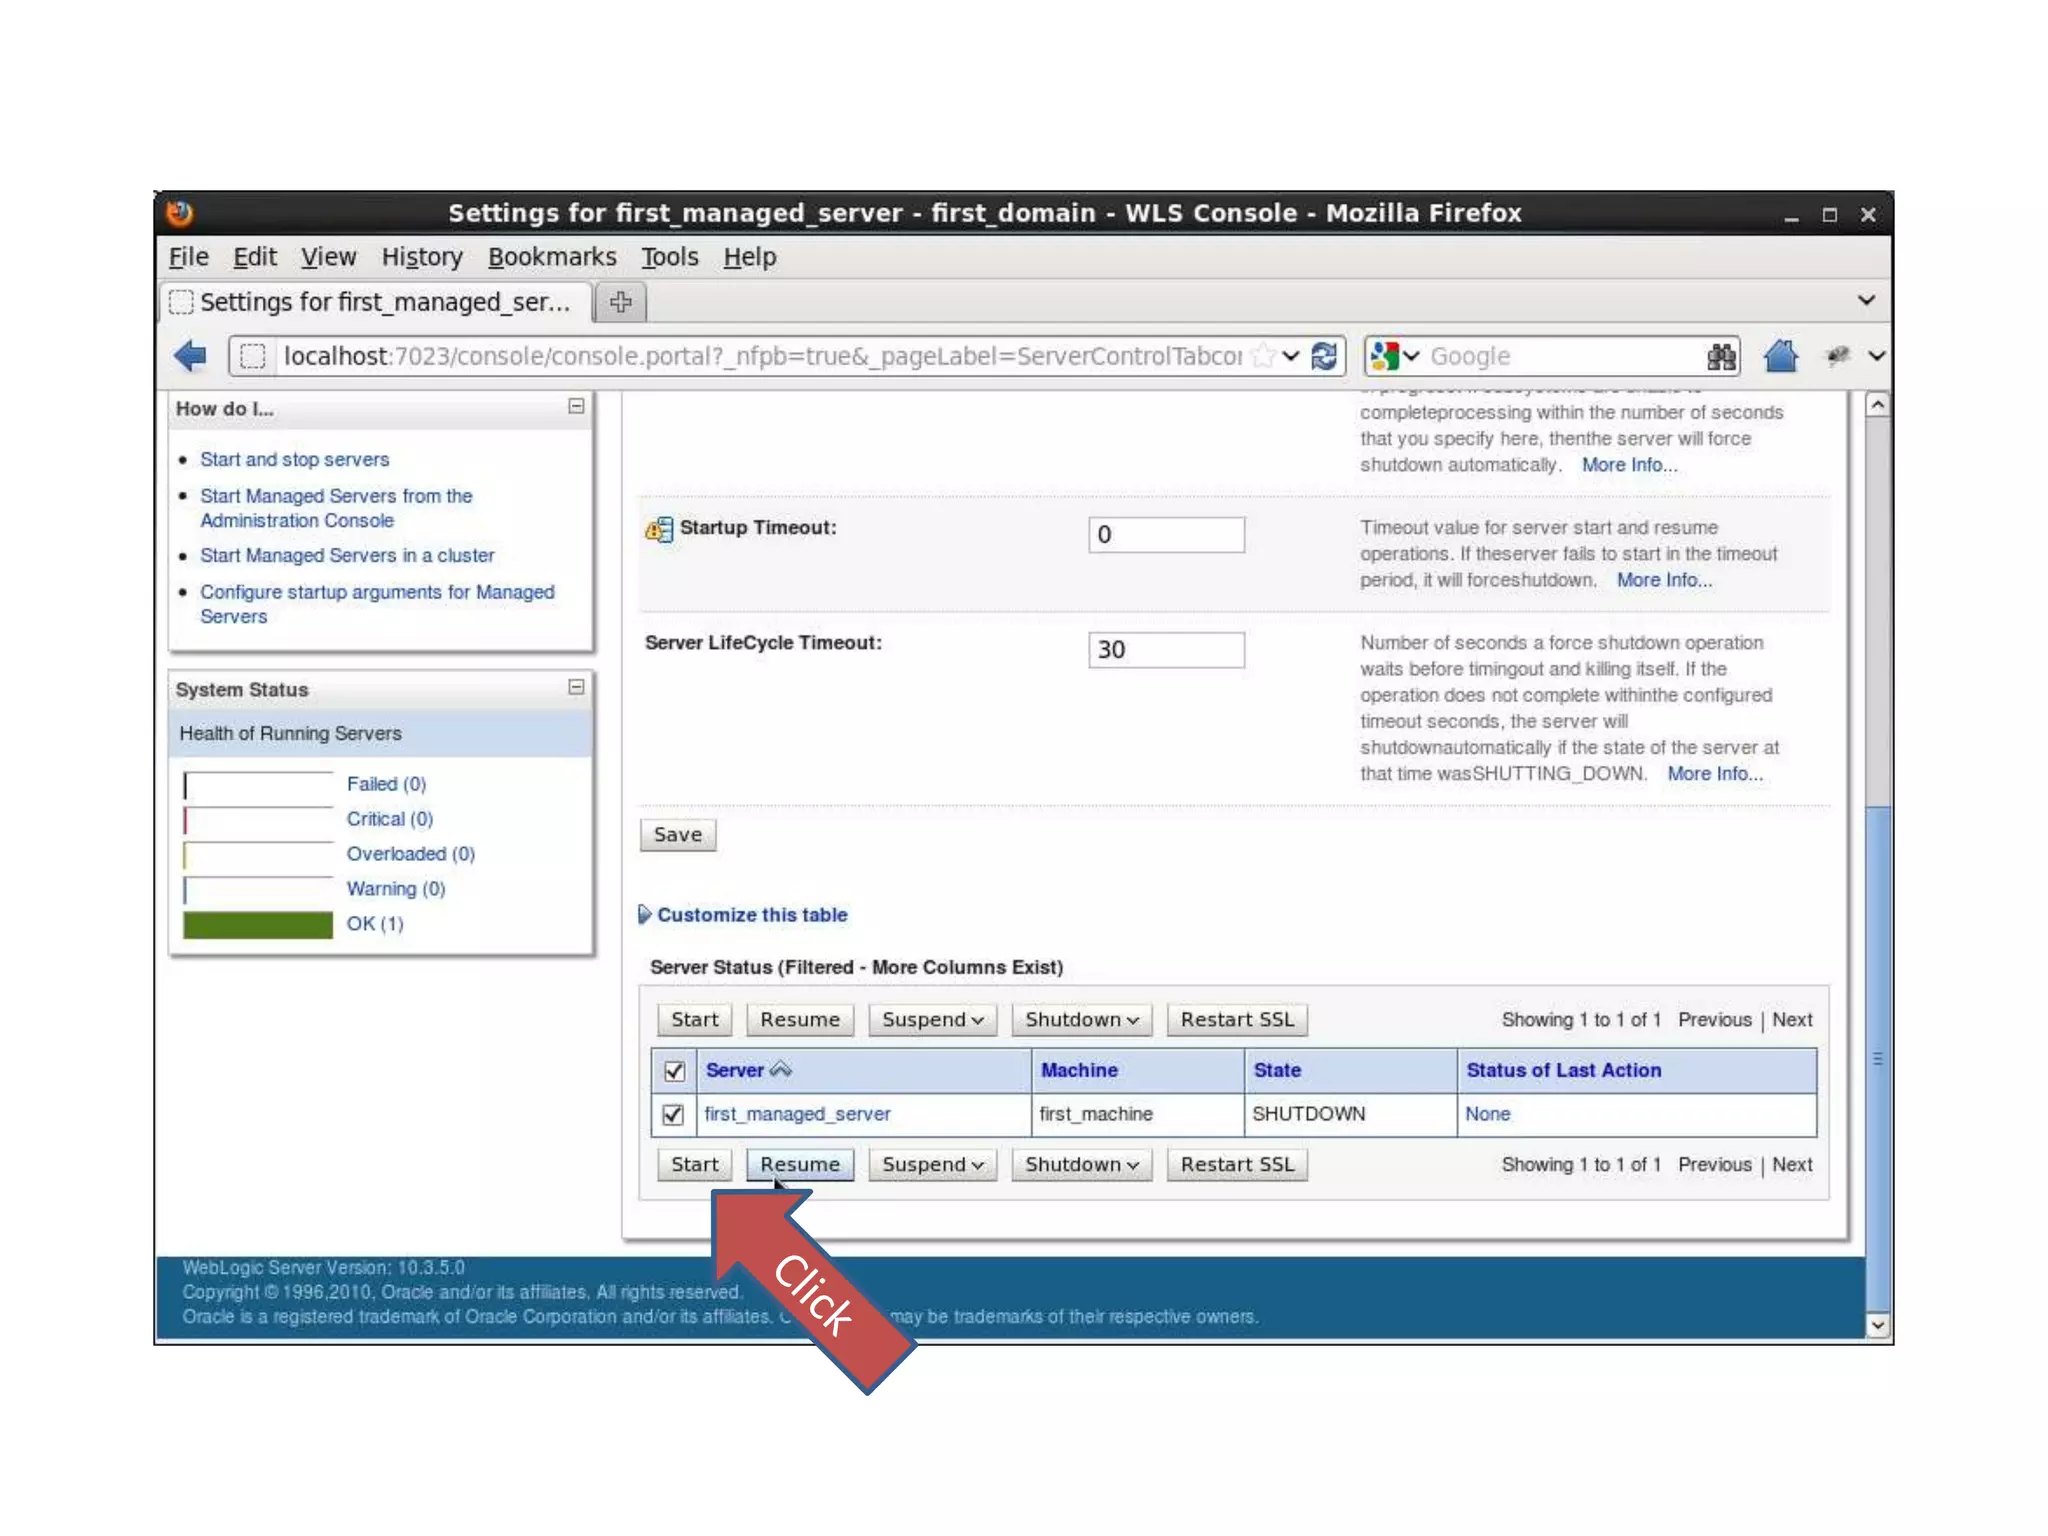Uncheck first_managed_server row checkbox
Screen dimensions: 2048x1536
click(x=673, y=1114)
